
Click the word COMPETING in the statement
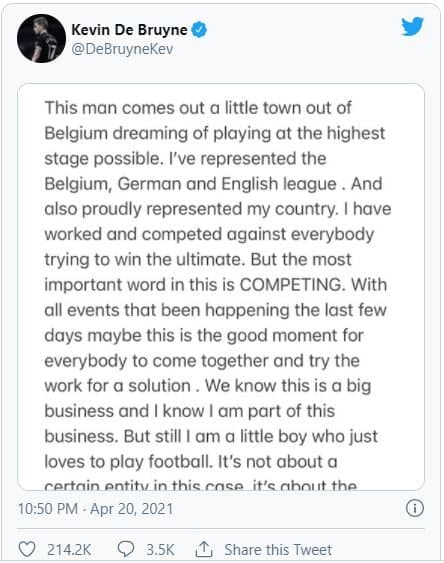click(x=292, y=285)
